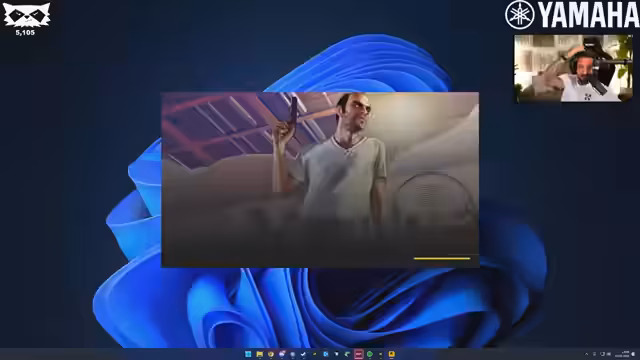The width and height of the screenshot is (640, 360).
Task: Open the network tray icon beside chevron
Action: tap(594, 354)
